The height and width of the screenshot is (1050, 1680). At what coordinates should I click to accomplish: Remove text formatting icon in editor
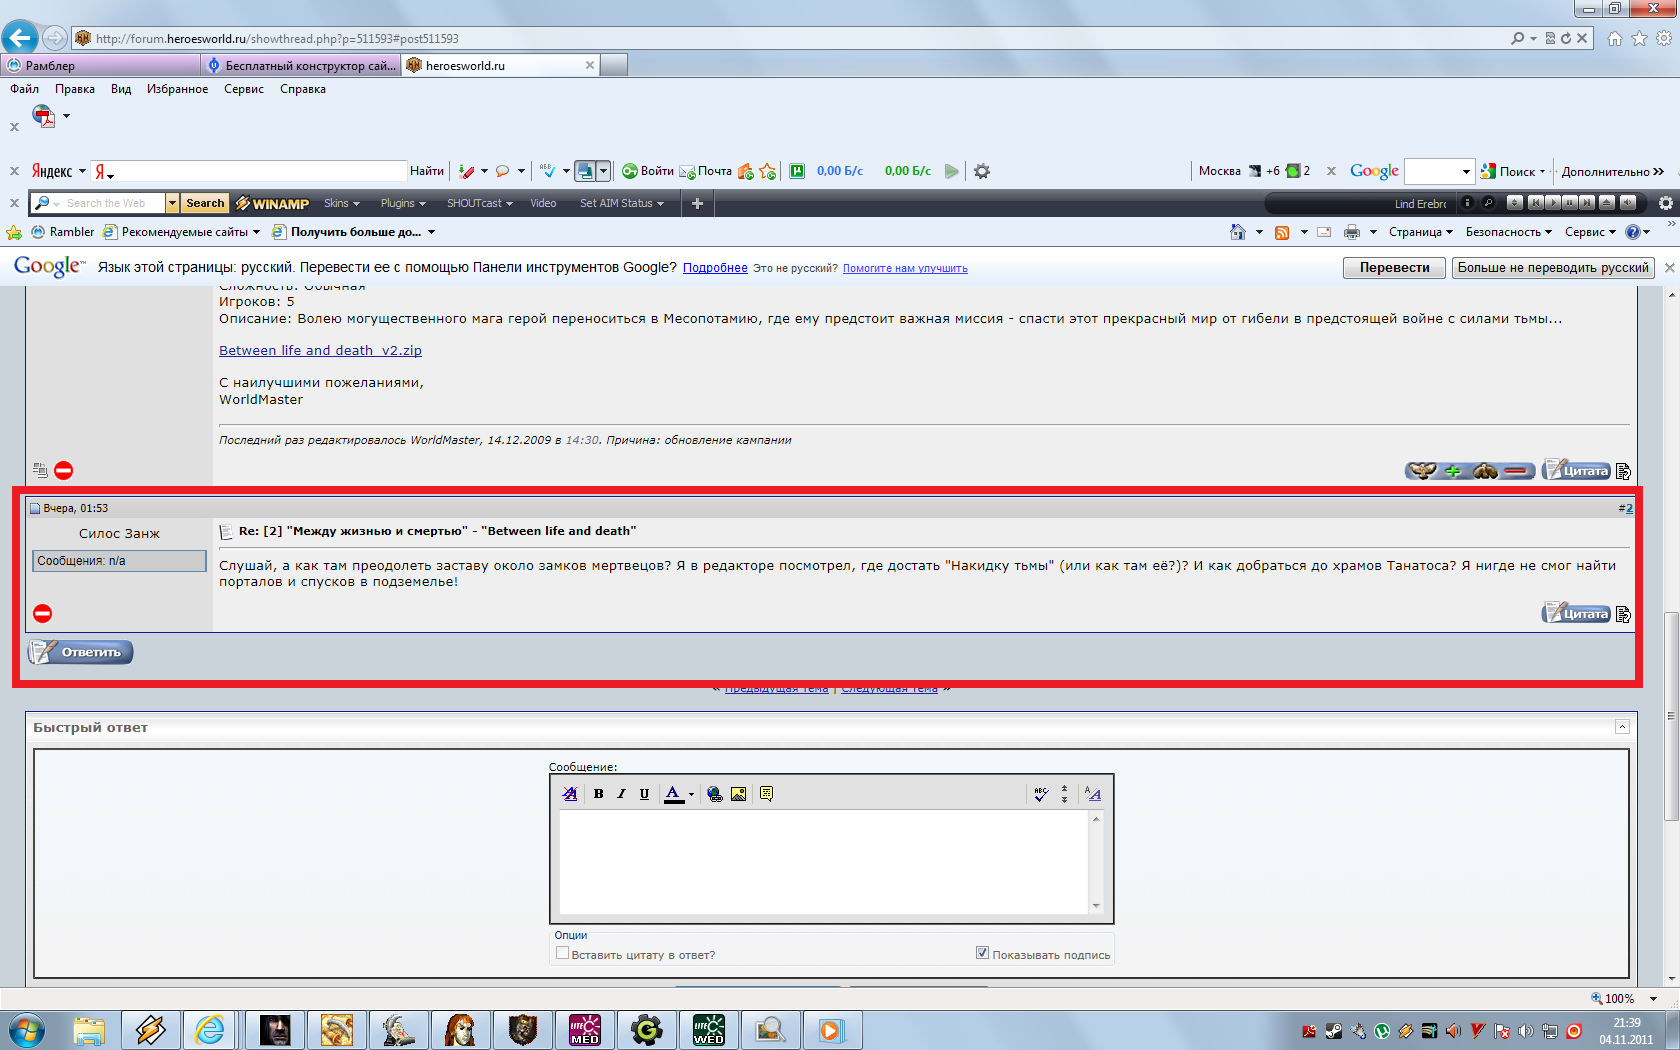570,794
